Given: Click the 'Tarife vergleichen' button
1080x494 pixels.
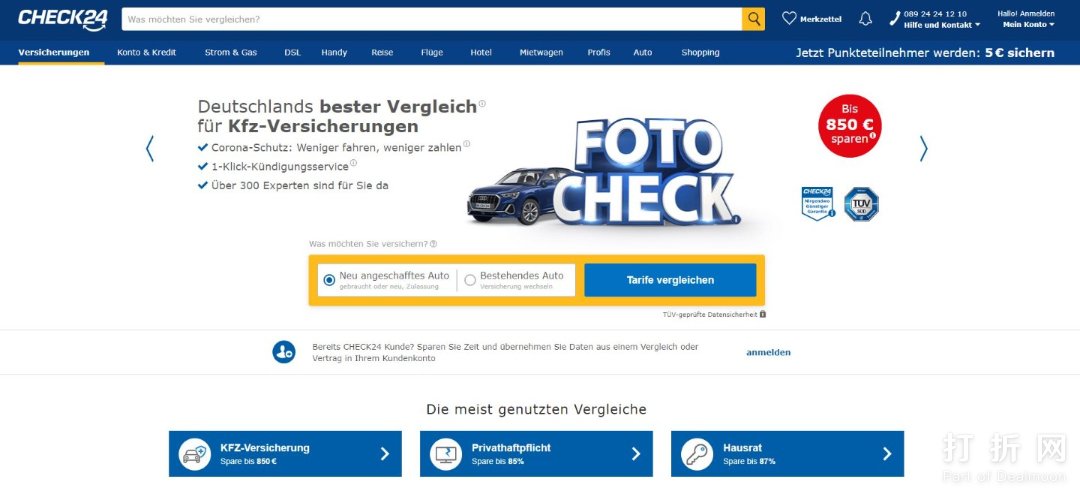Looking at the screenshot, I should pos(670,280).
